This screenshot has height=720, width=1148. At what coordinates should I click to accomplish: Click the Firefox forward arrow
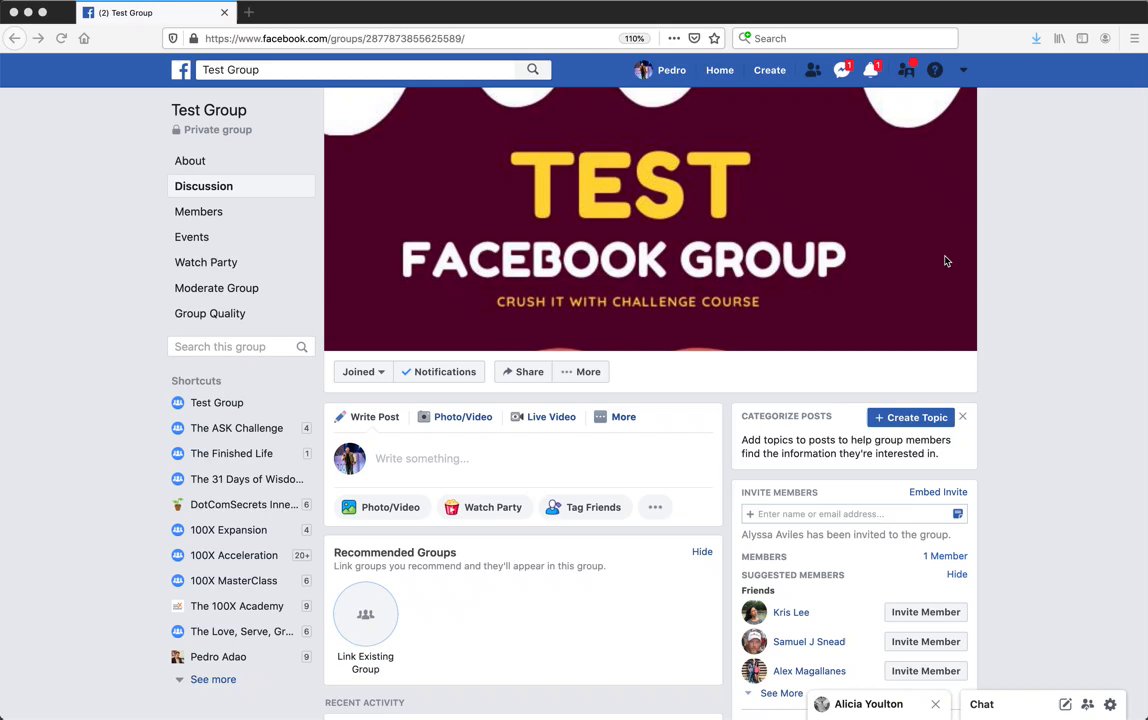[x=39, y=38]
